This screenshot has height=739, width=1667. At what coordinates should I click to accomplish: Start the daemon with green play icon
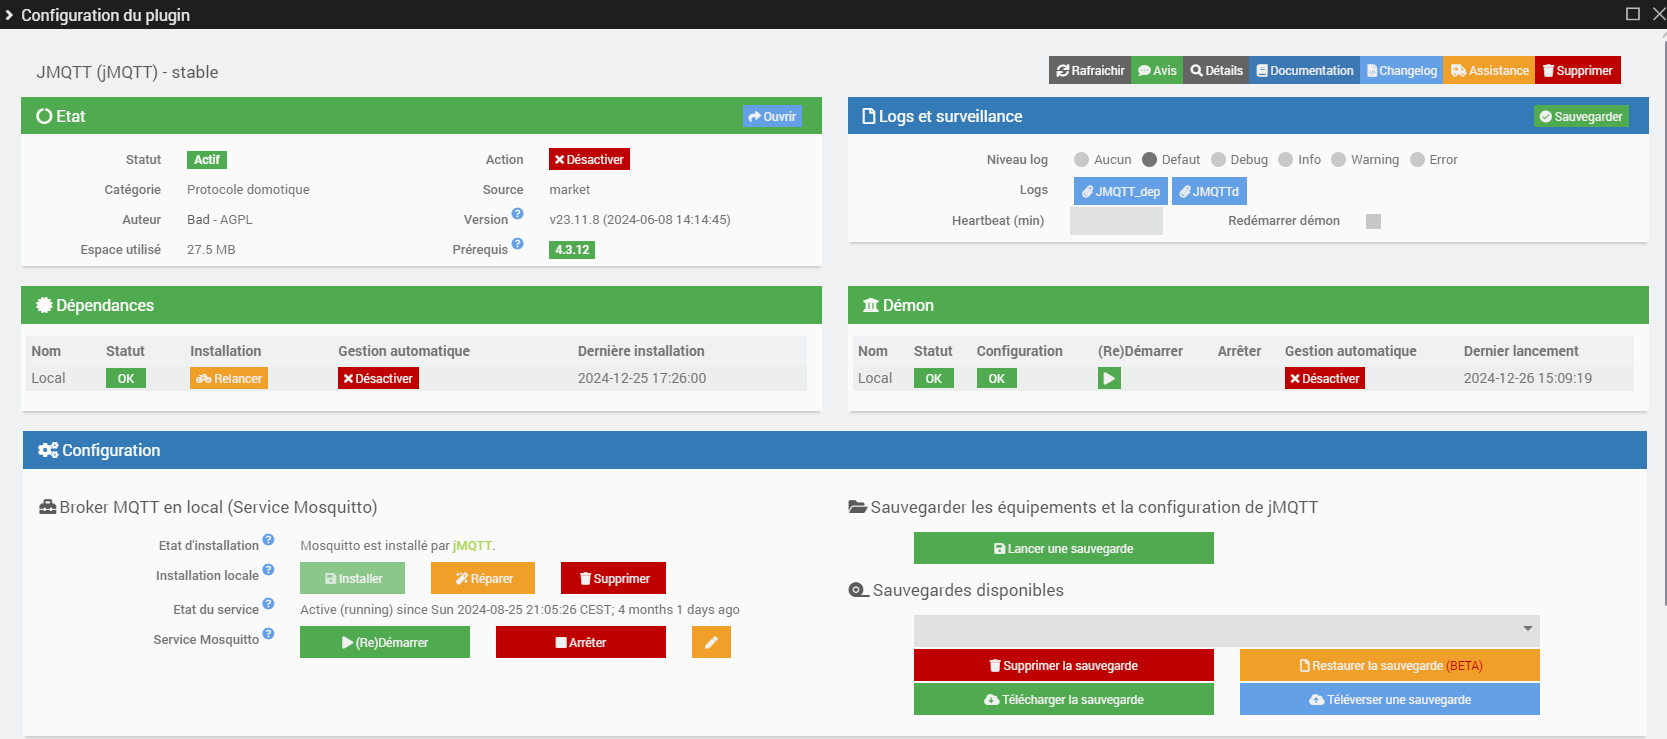coord(1109,378)
